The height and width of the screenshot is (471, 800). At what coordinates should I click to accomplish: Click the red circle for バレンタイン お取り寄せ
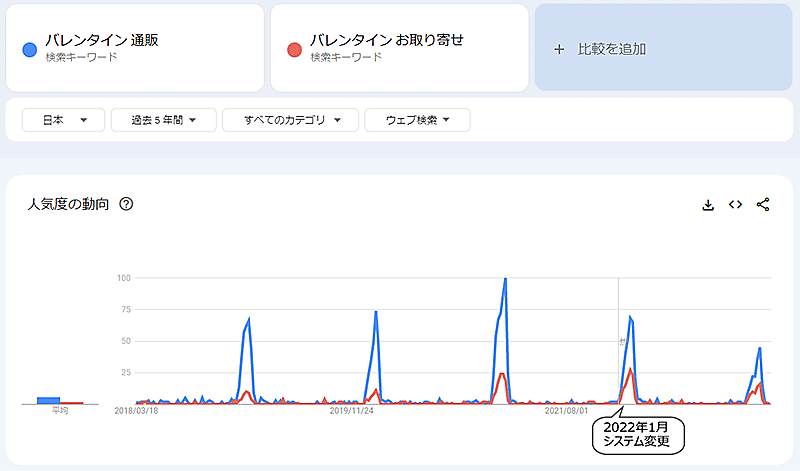(x=294, y=49)
